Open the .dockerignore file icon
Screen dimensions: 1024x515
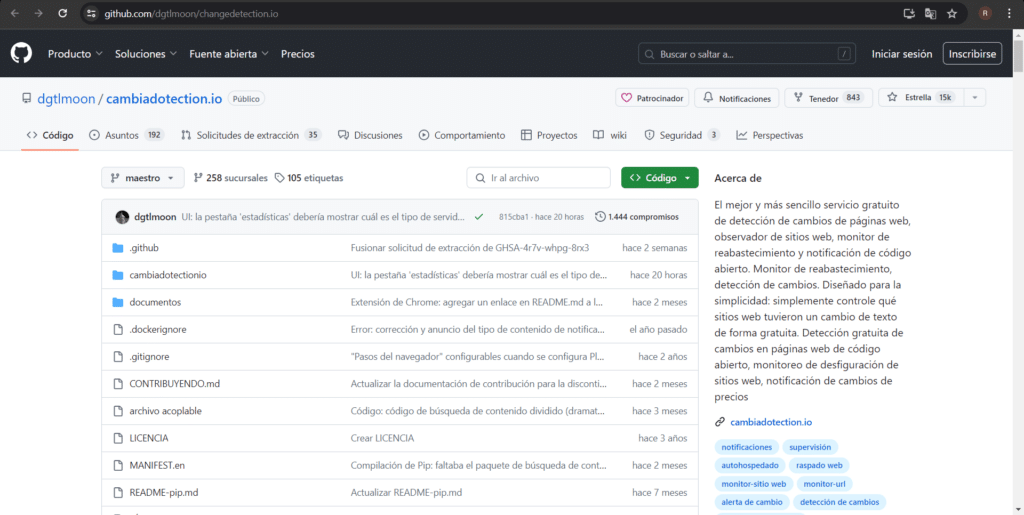click(118, 330)
